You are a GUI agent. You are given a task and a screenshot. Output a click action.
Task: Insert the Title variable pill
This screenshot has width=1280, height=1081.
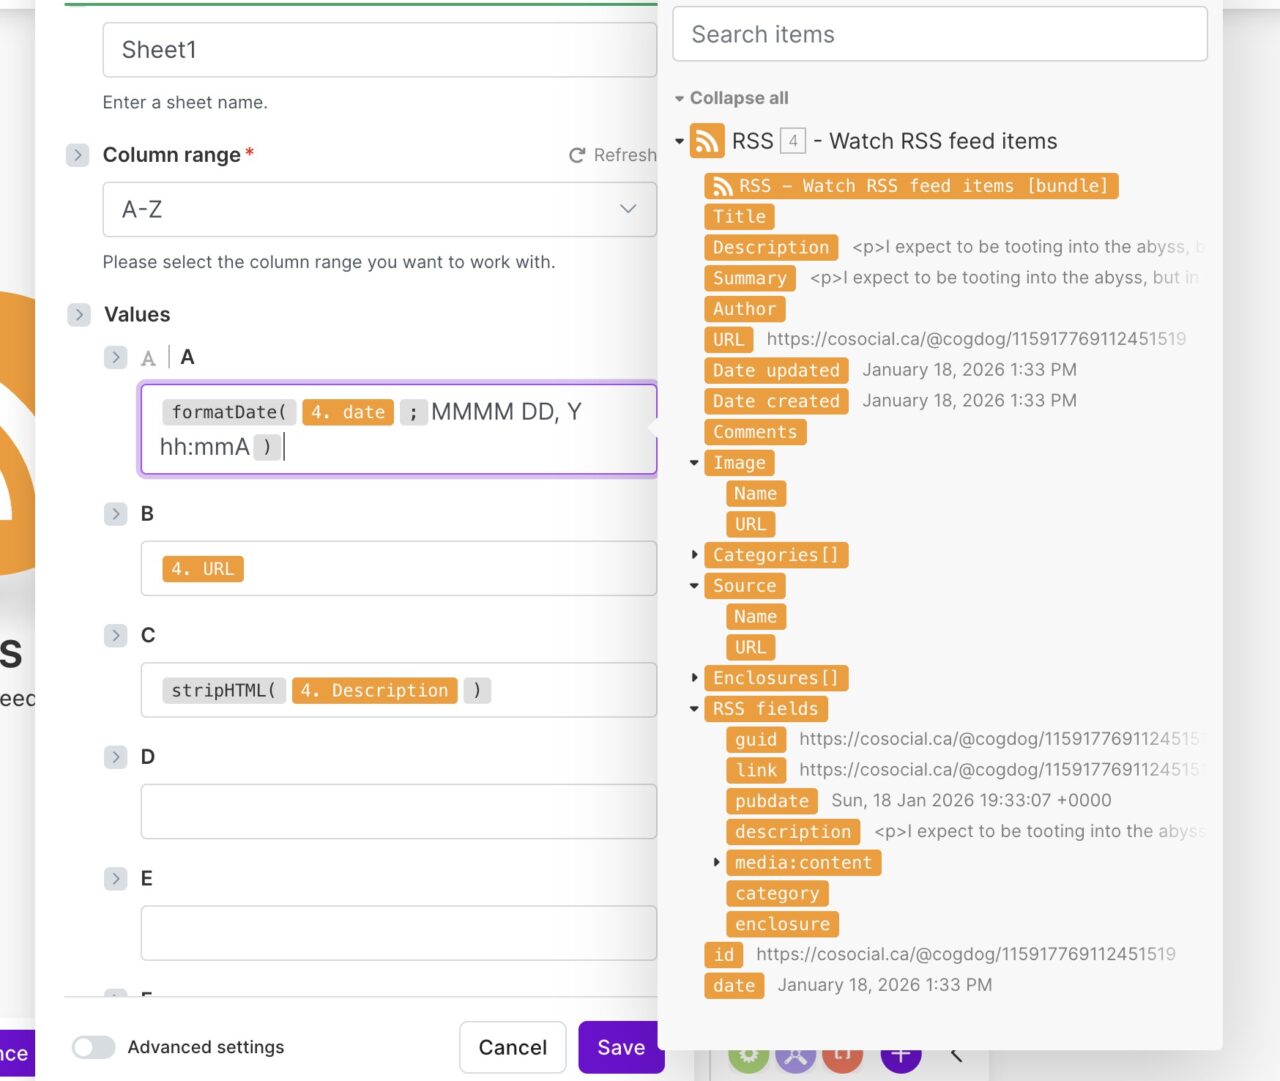click(739, 217)
